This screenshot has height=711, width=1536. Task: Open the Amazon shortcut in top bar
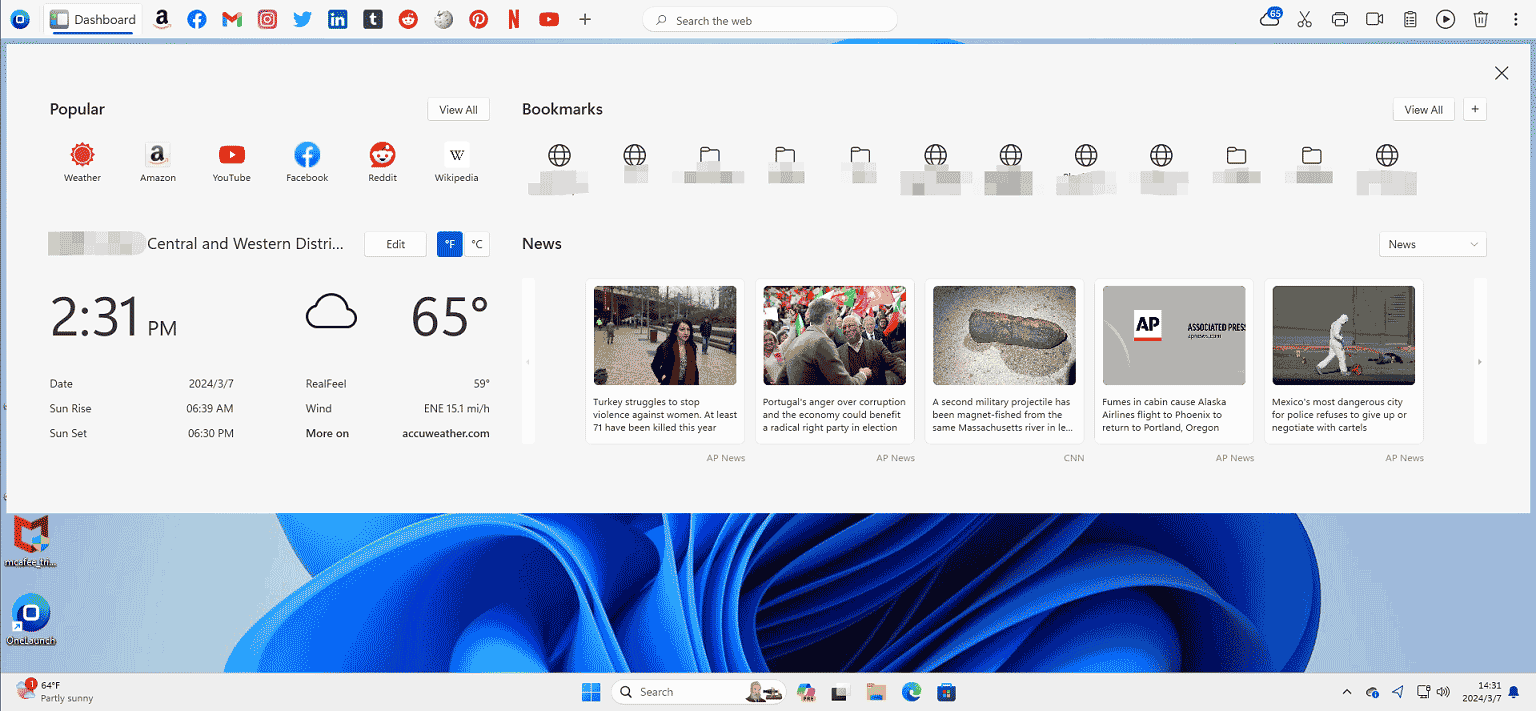point(162,19)
